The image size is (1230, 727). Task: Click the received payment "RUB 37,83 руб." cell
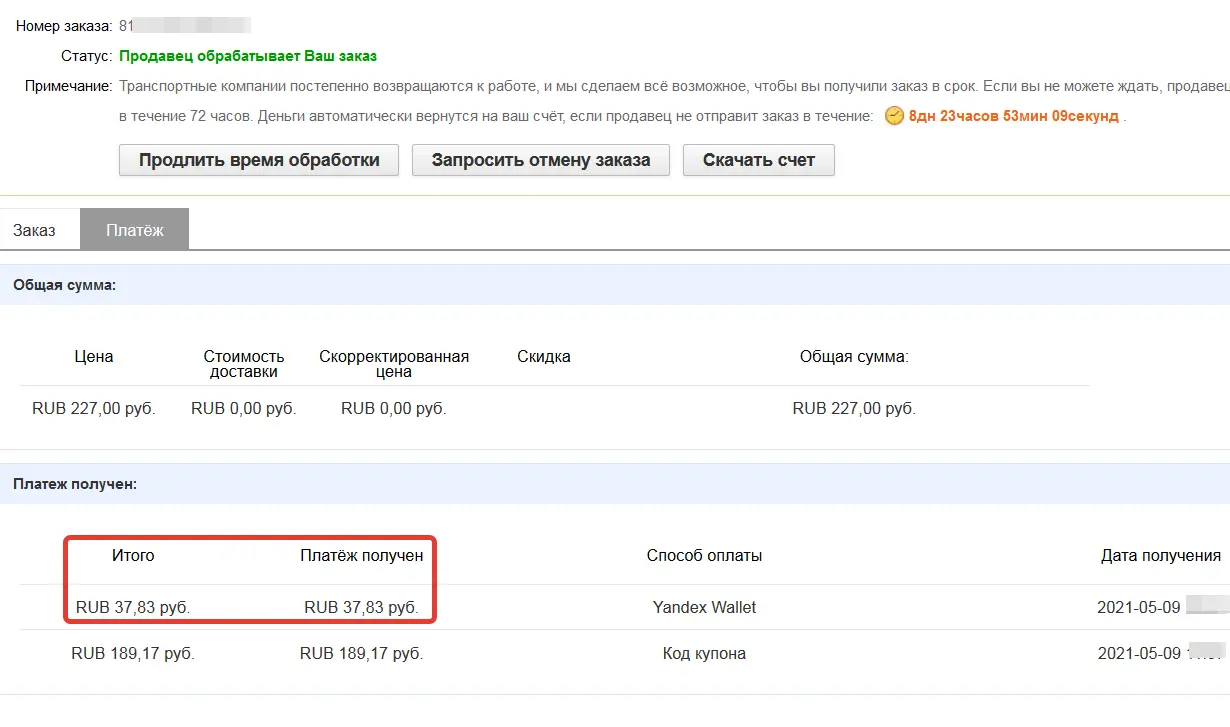[361, 607]
